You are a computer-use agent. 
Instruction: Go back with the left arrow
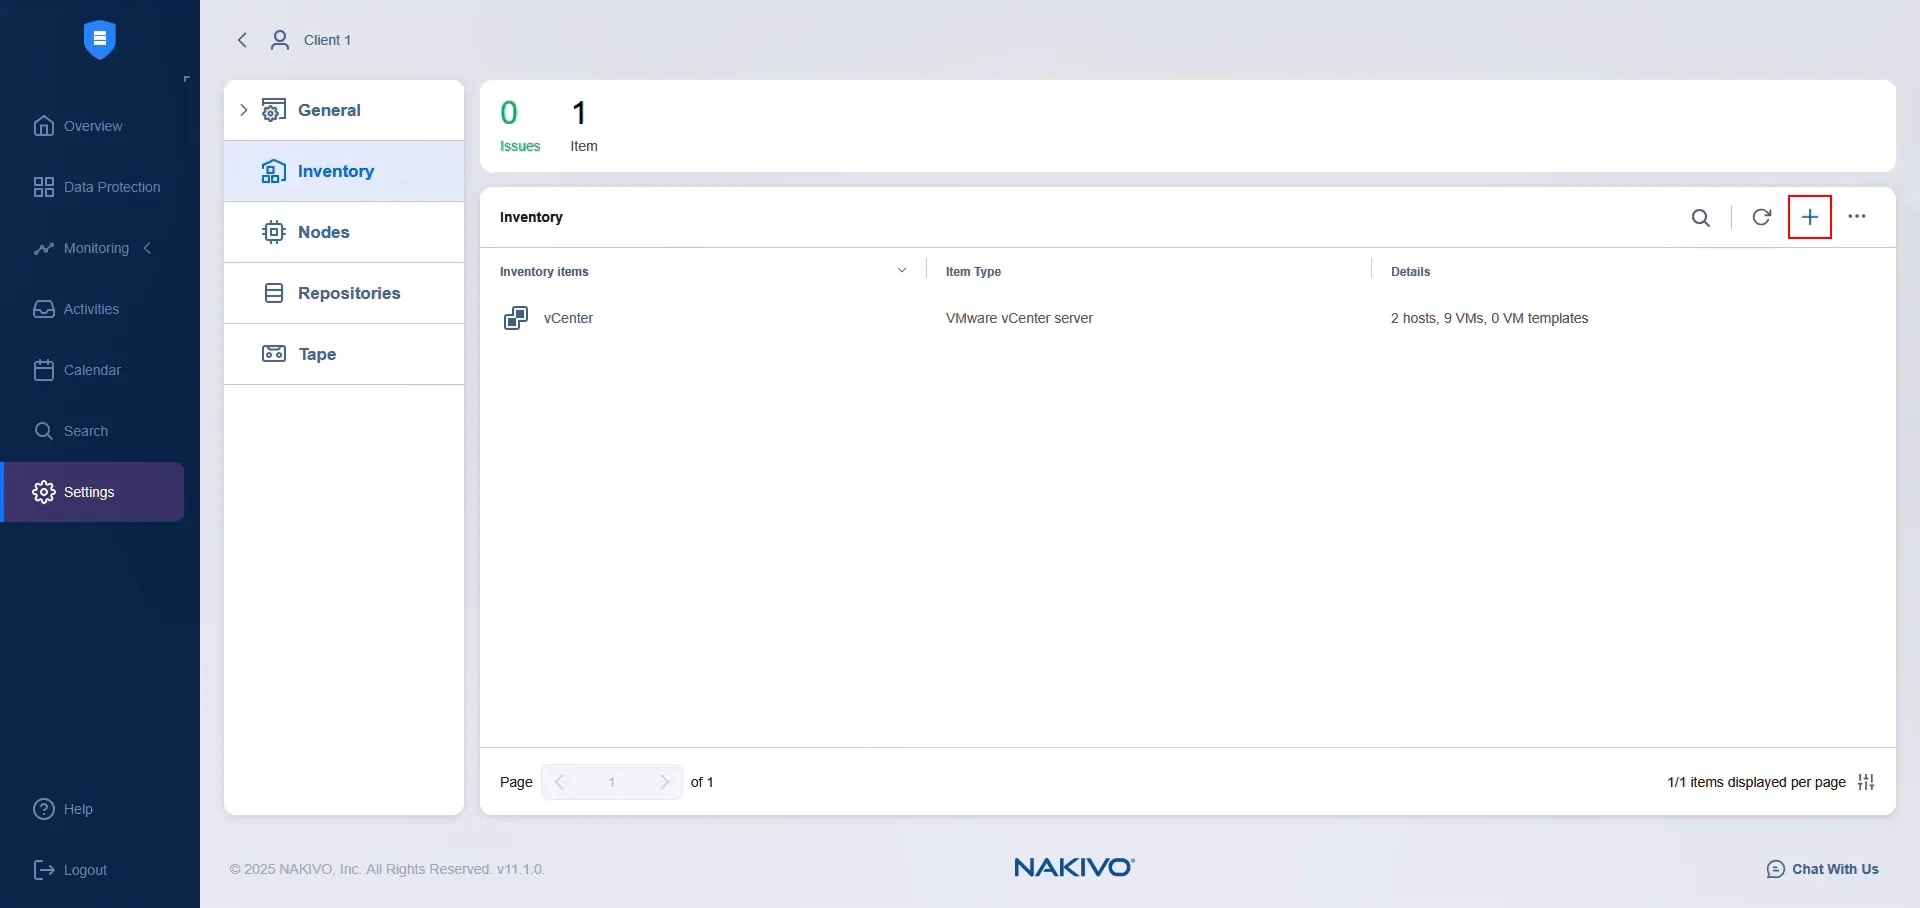[x=242, y=40]
